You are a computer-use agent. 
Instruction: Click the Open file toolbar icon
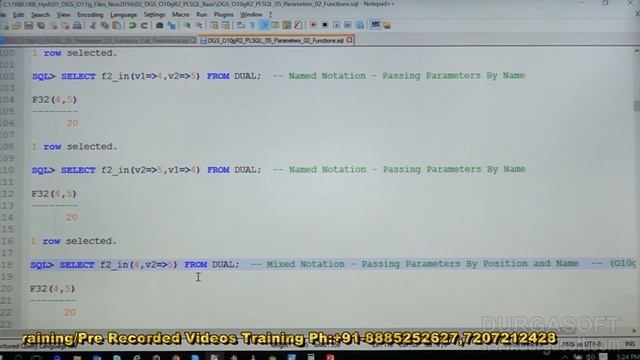coord(16,26)
